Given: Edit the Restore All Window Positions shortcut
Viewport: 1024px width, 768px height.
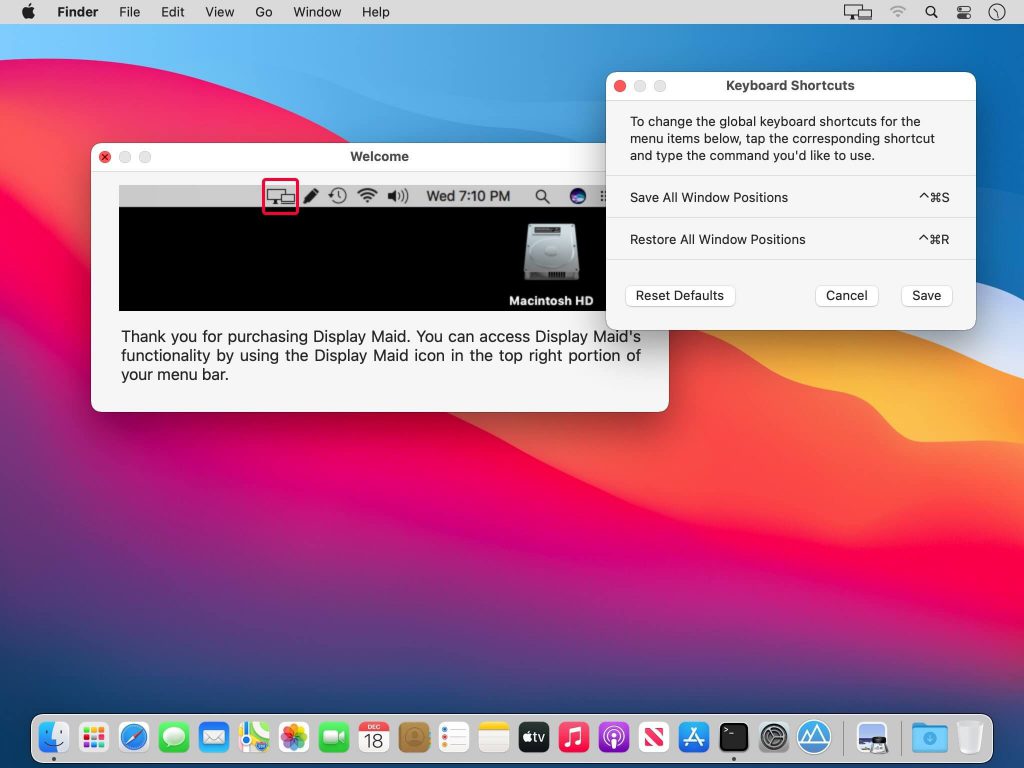Looking at the screenshot, I should coord(933,240).
